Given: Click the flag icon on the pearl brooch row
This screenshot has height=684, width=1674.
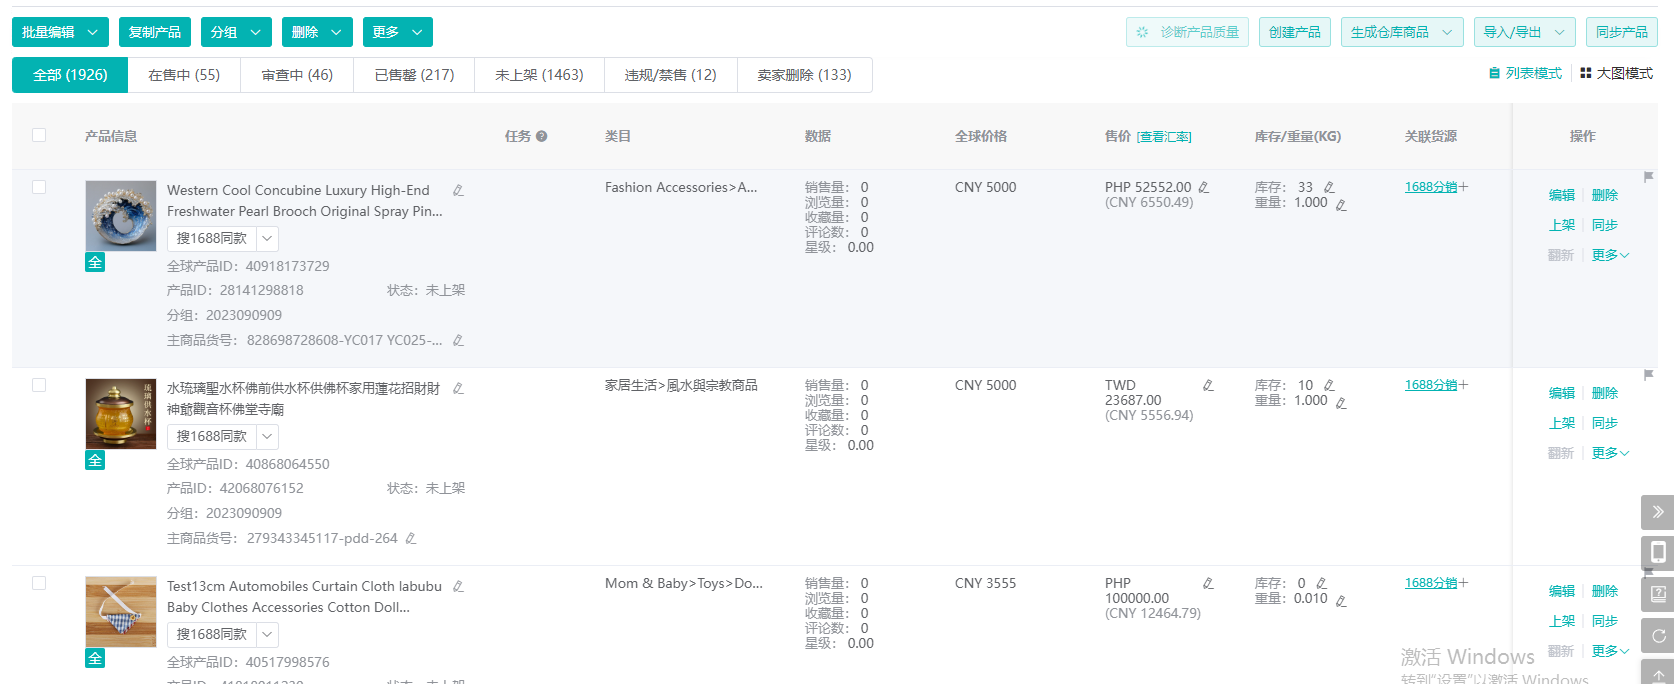Looking at the screenshot, I should [x=1648, y=177].
